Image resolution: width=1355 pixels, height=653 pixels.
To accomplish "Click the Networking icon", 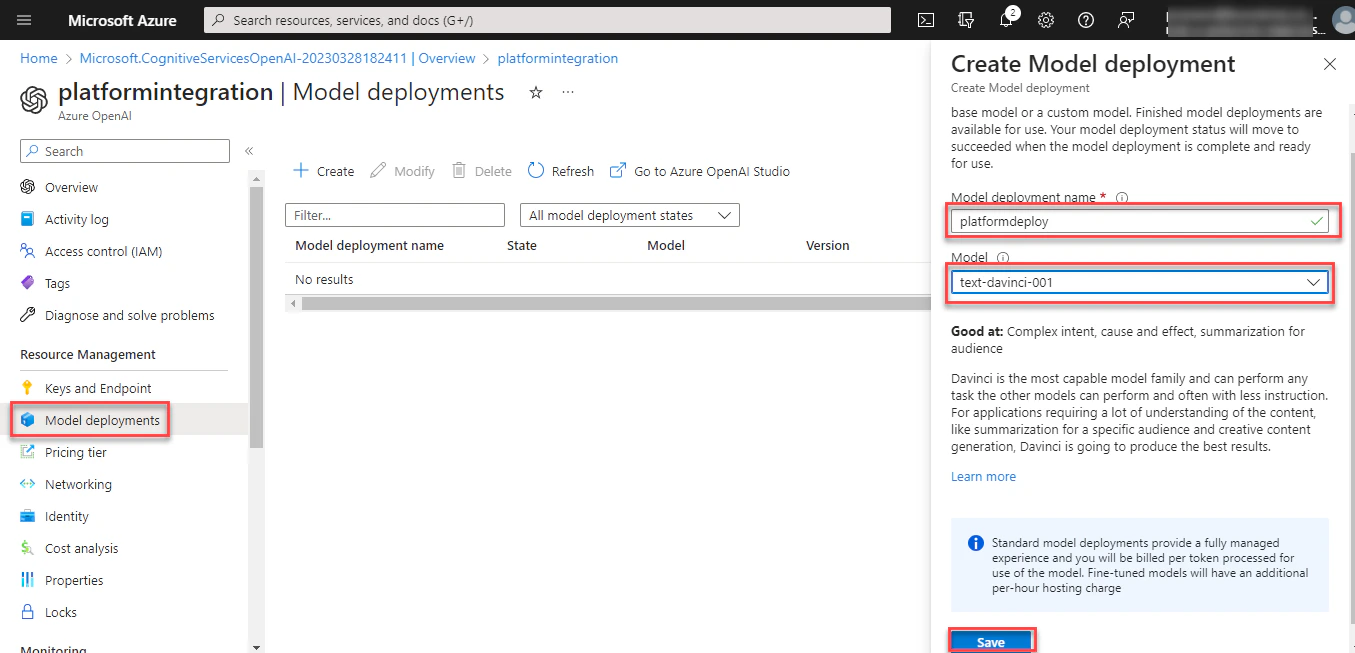I will (x=28, y=484).
